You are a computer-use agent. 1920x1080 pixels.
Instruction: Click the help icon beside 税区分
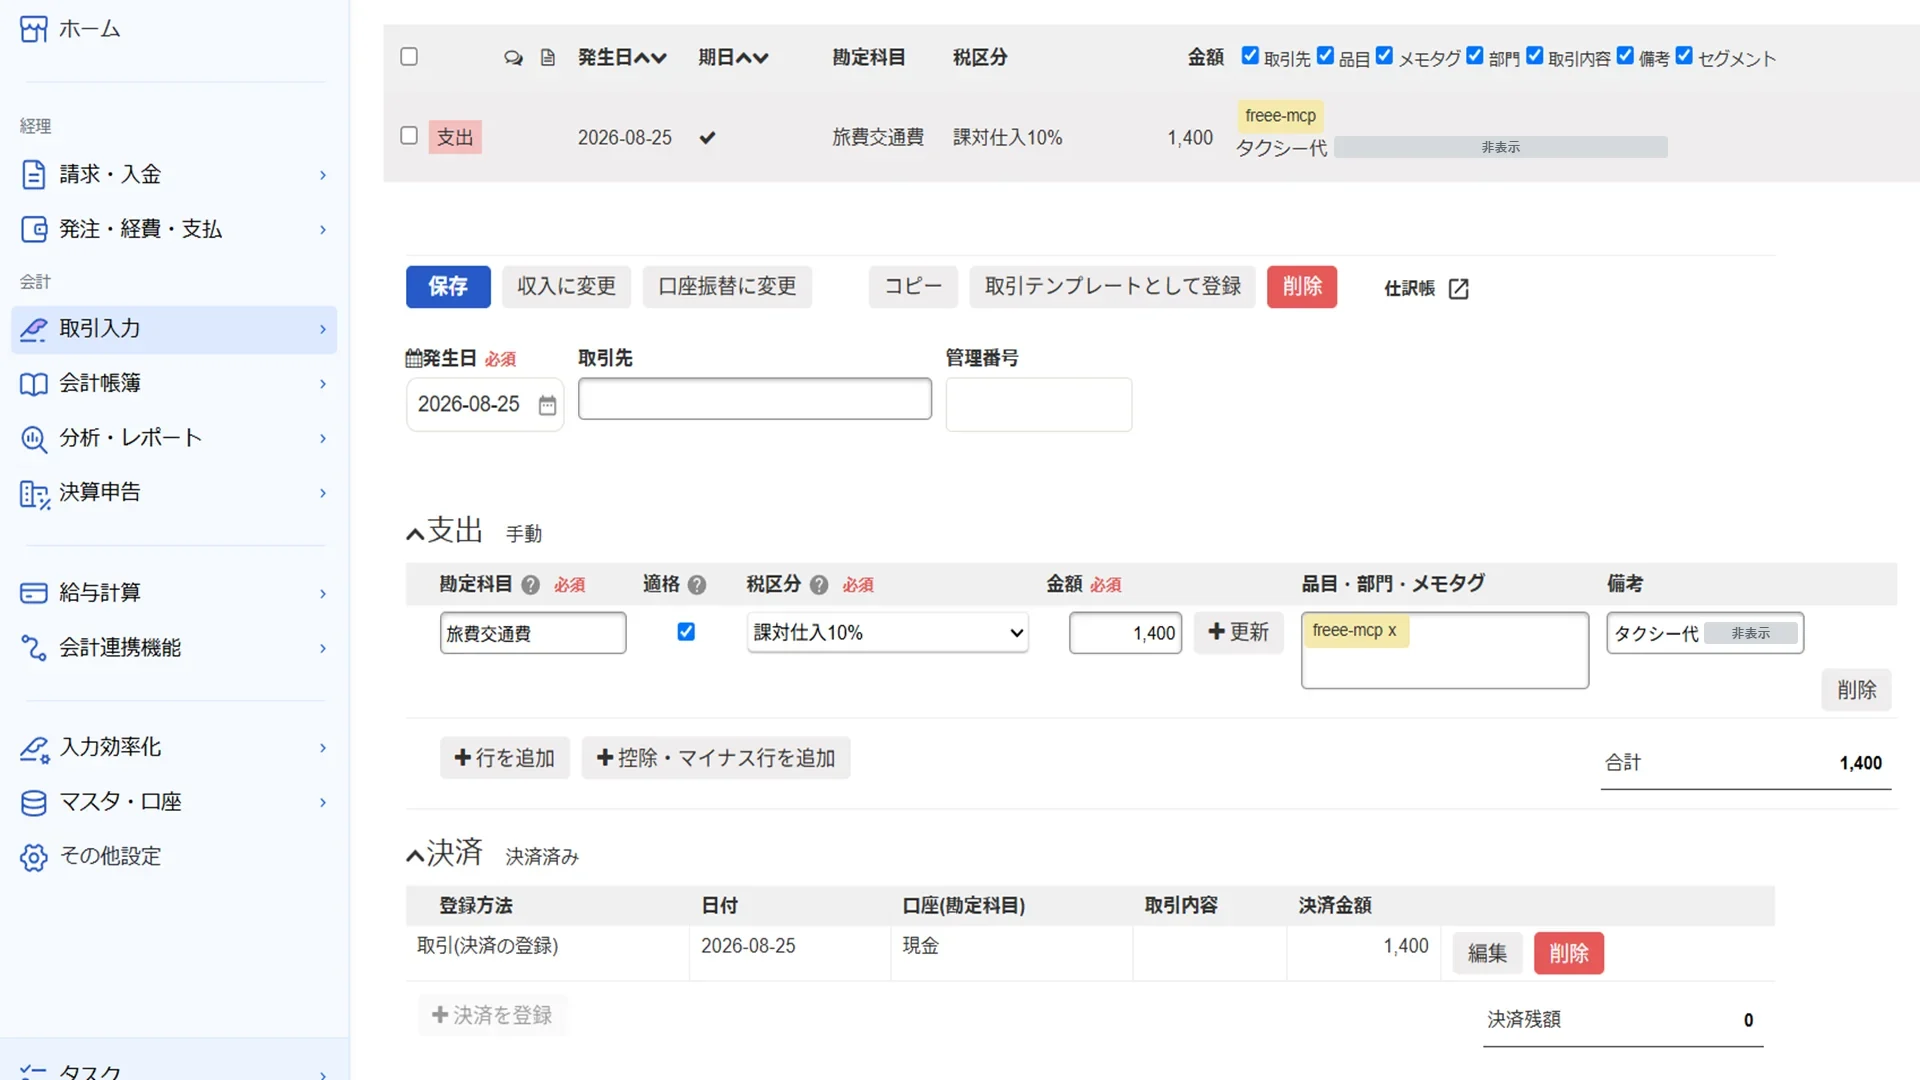click(x=819, y=585)
